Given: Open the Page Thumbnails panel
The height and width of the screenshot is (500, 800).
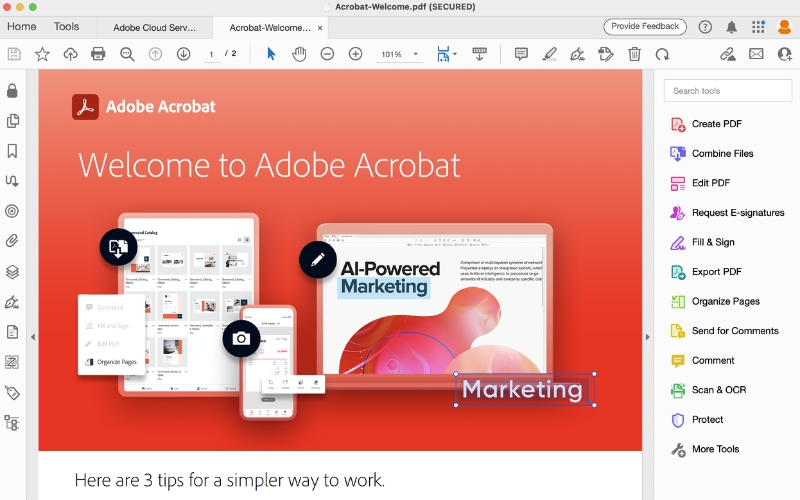Looking at the screenshot, I should click(12, 121).
